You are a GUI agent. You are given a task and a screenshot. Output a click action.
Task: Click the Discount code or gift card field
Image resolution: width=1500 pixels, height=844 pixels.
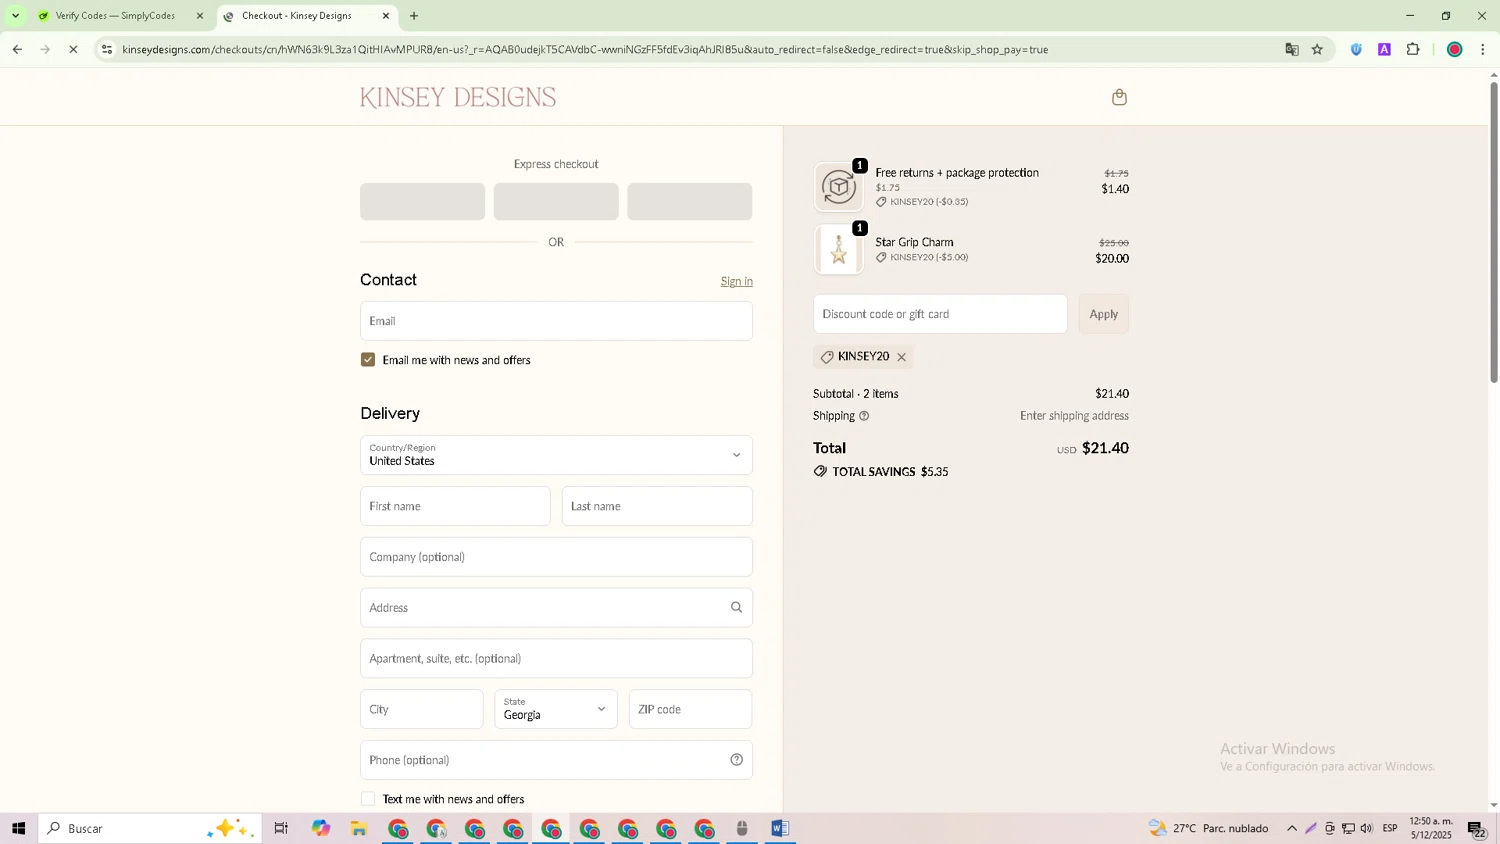pos(940,314)
